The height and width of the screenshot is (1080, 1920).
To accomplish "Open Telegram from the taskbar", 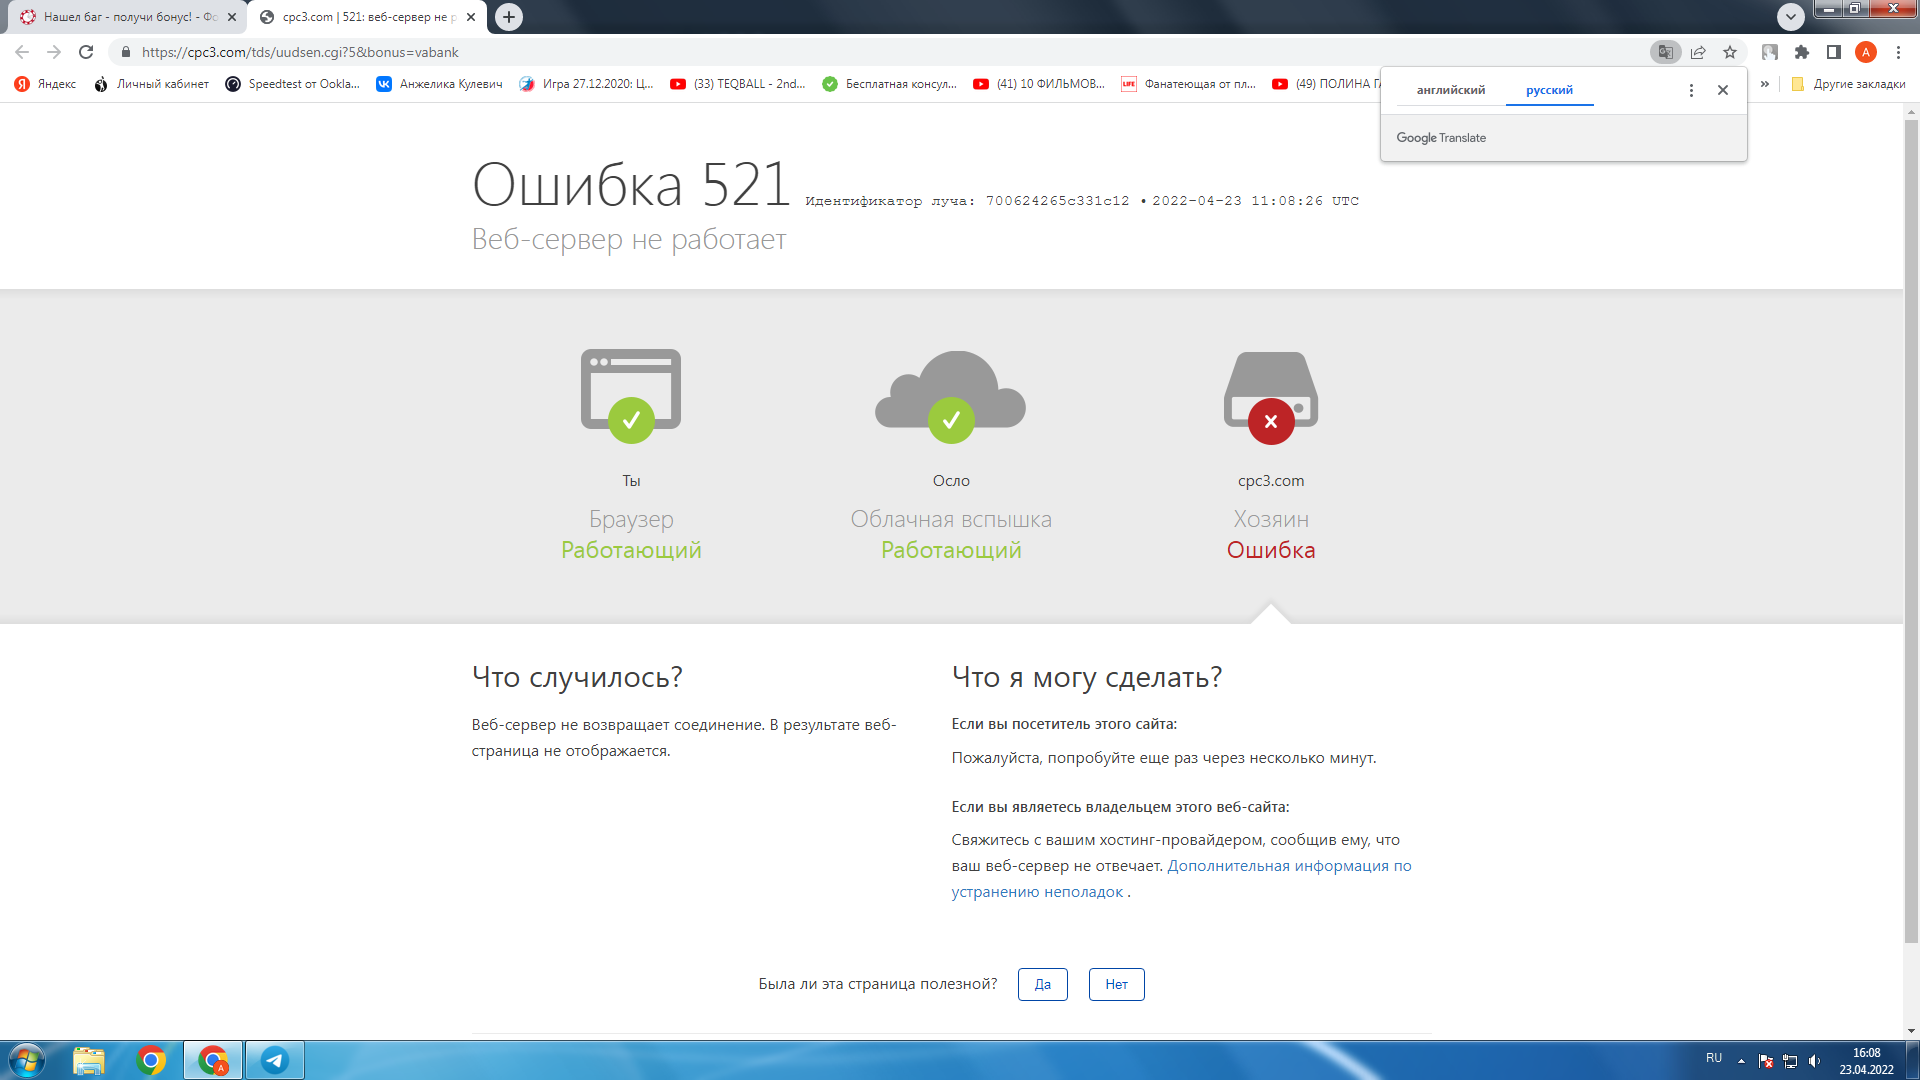I will click(274, 1060).
